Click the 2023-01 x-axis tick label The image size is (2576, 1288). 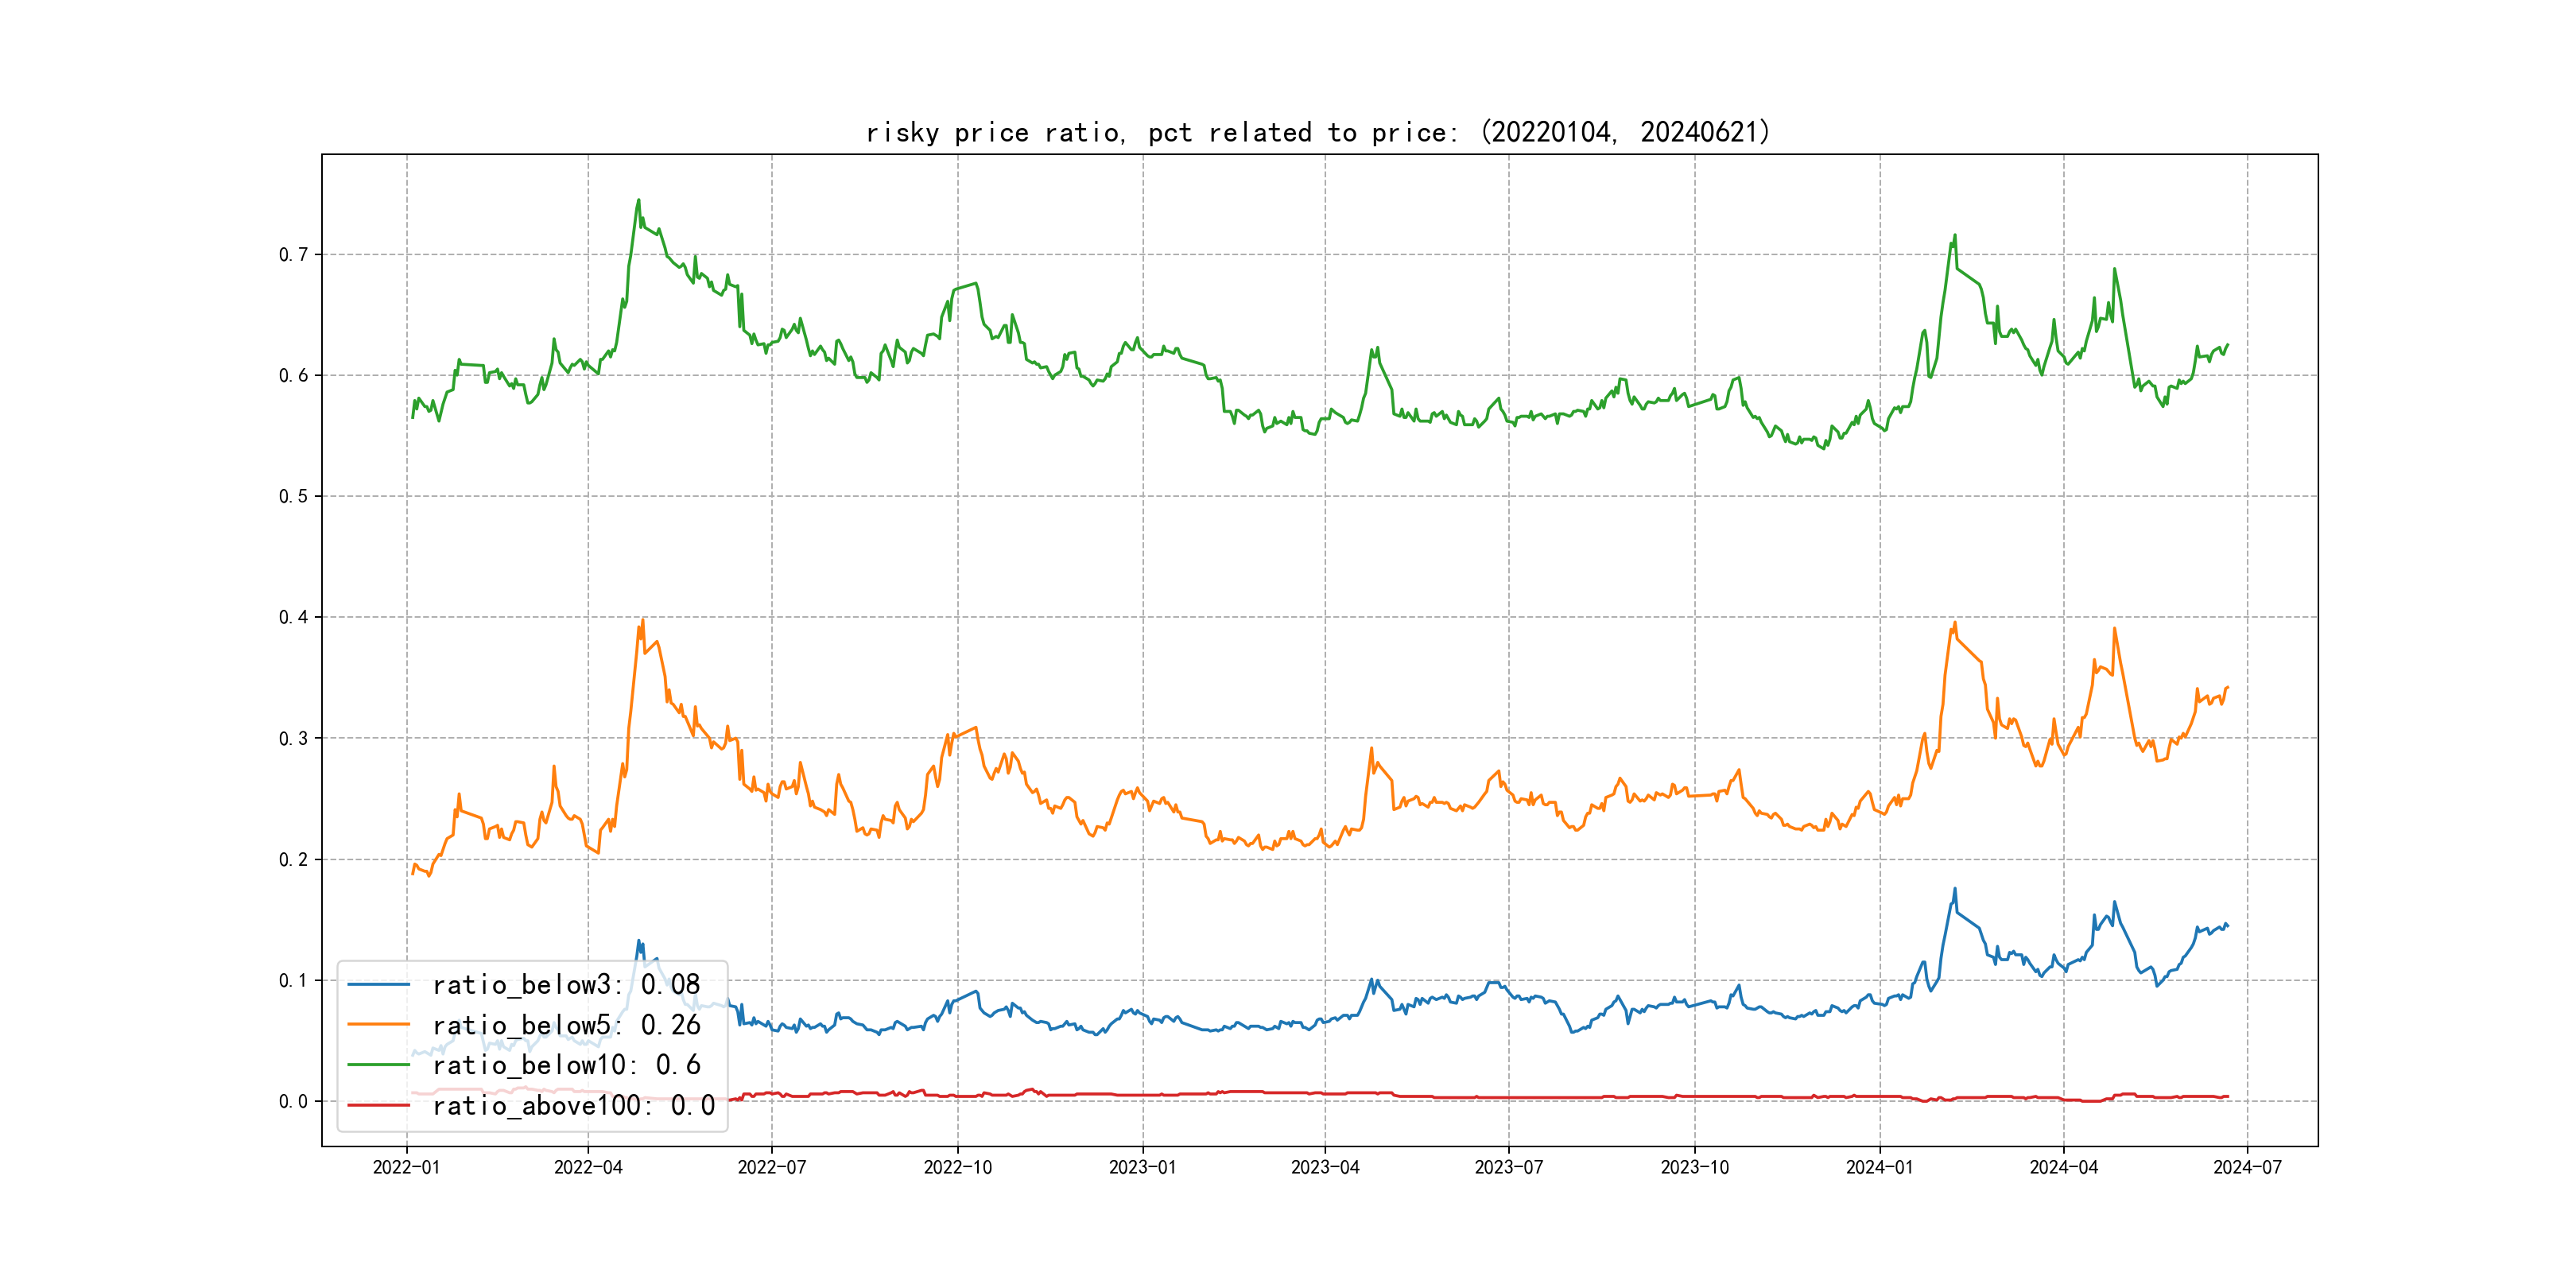[1142, 1167]
